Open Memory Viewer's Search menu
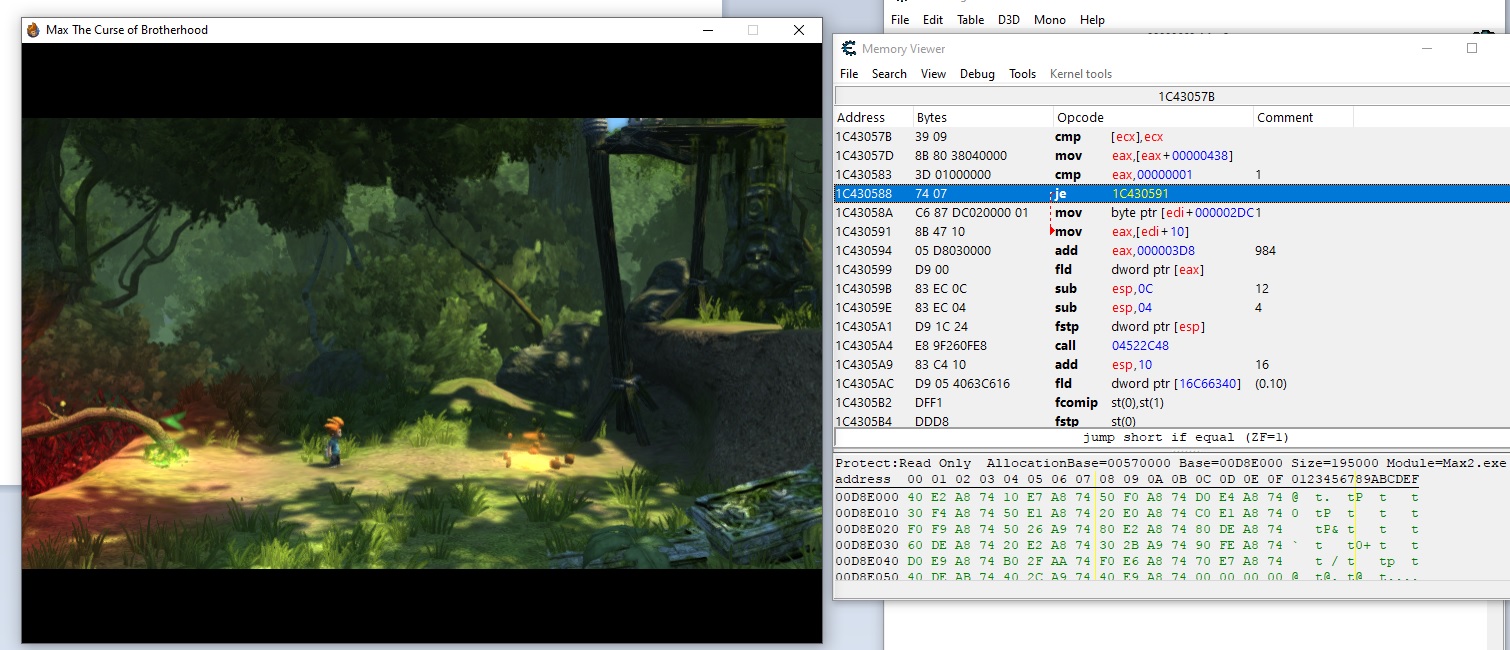Screen dimensions: 1510x650 888,74
